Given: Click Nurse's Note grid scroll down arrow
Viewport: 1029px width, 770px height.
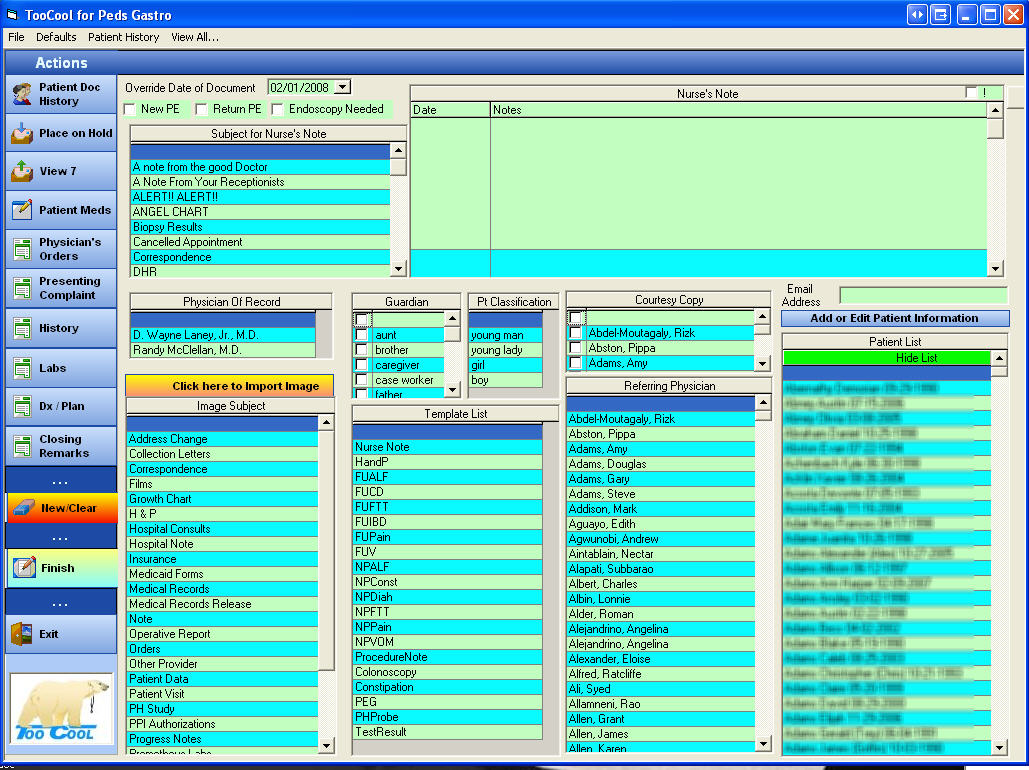Looking at the screenshot, I should pyautogui.click(x=996, y=268).
